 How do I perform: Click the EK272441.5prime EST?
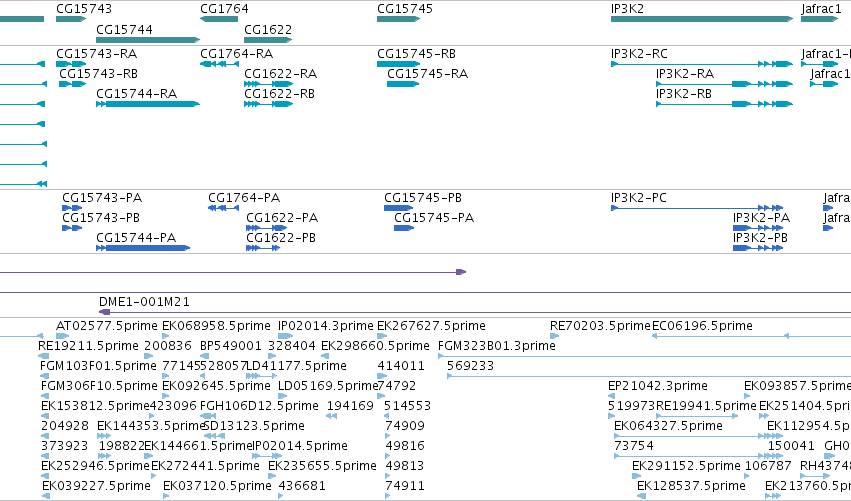tap(154, 476)
